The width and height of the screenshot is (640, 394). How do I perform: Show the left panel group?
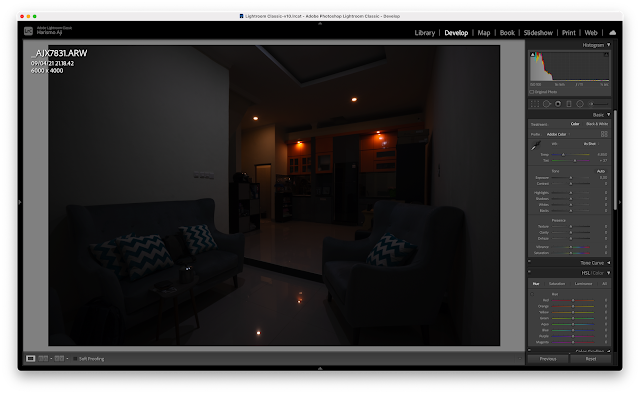[20, 202]
